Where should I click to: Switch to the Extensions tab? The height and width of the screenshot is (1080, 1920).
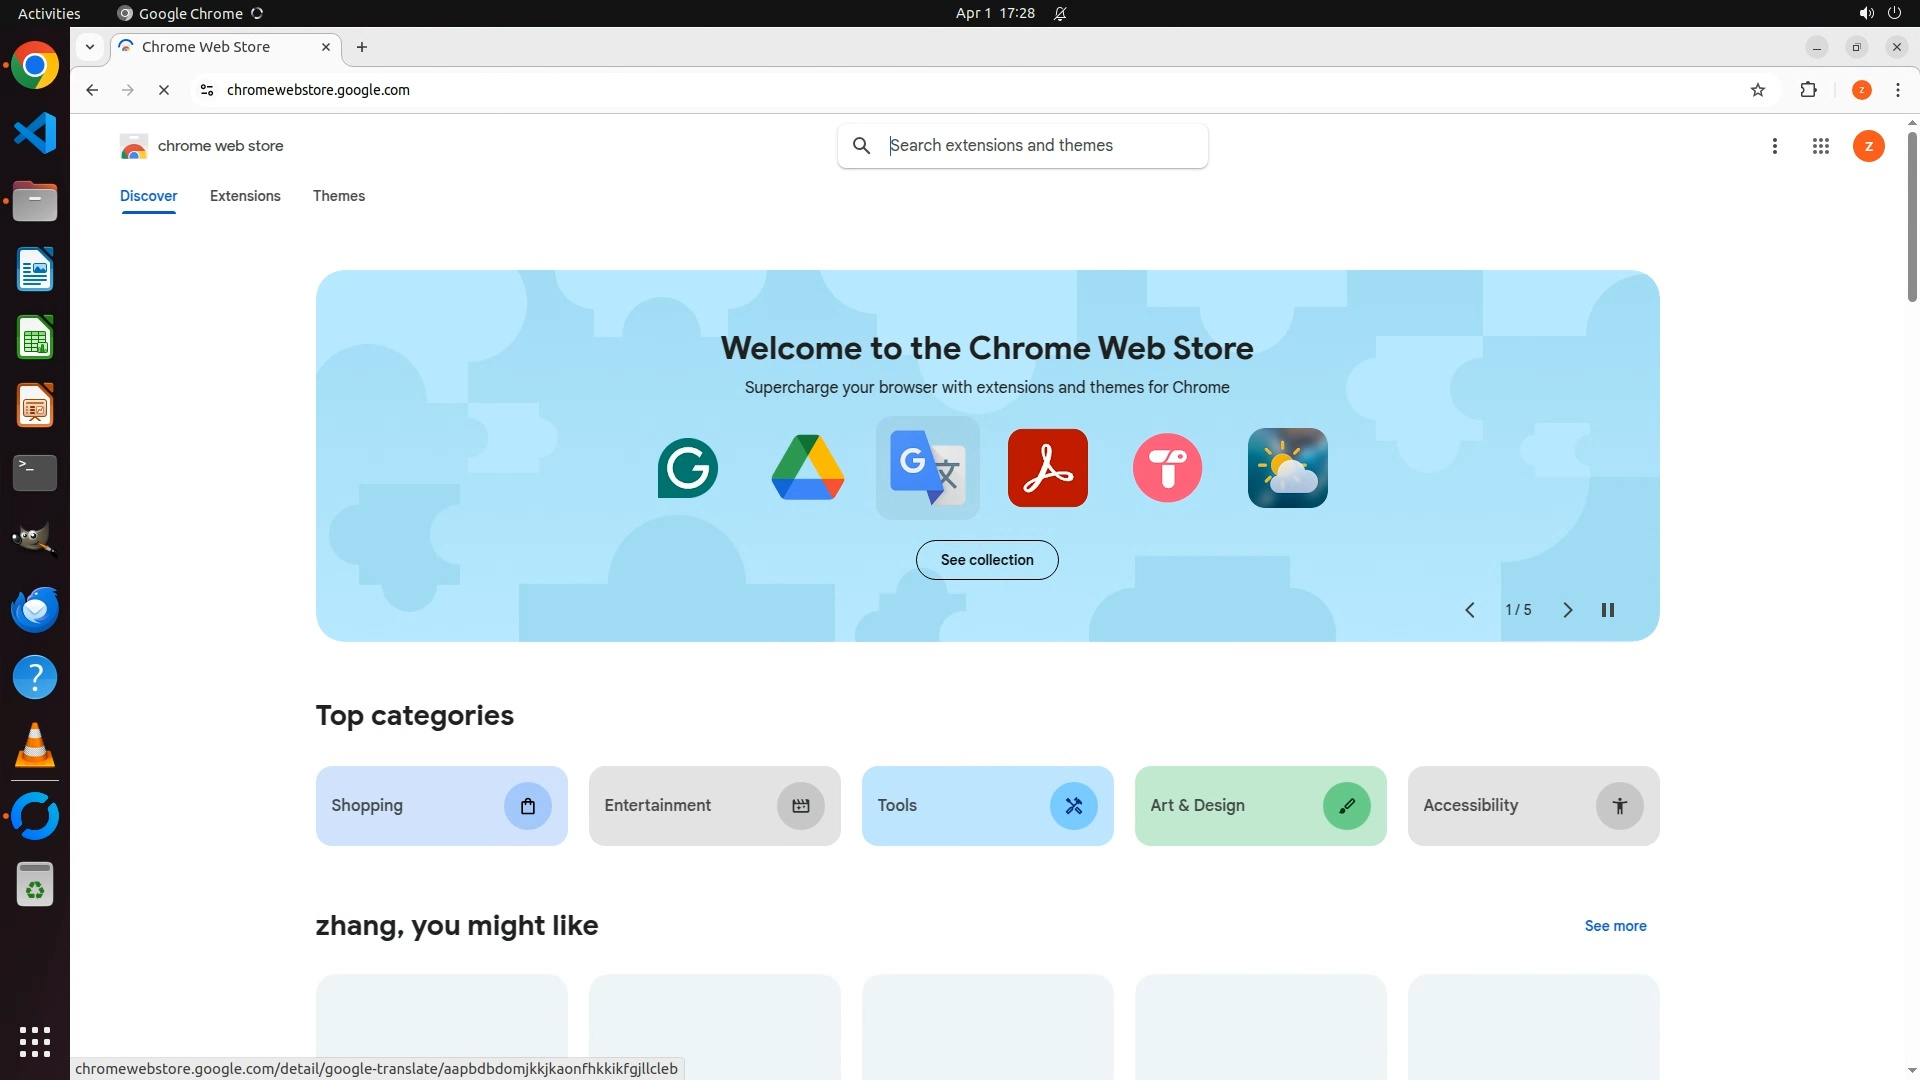[245, 196]
